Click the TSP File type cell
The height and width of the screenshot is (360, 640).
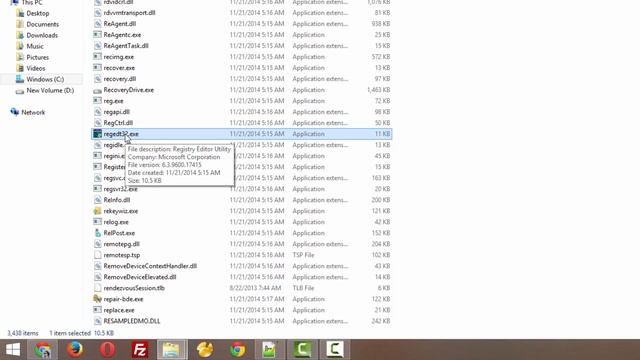click(x=303, y=255)
